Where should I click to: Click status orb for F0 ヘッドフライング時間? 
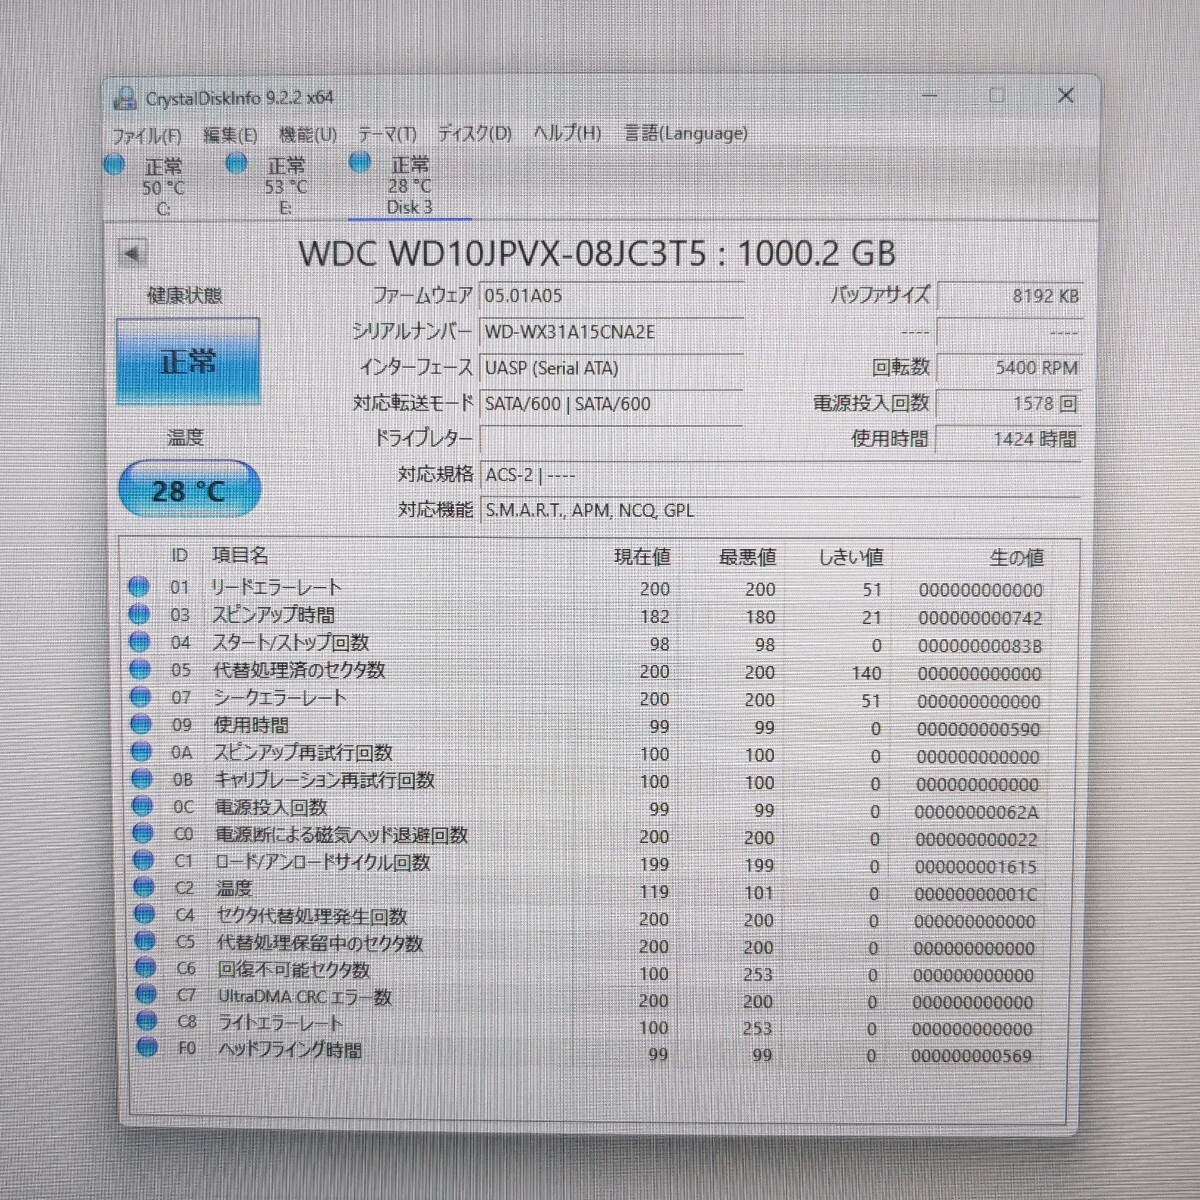coord(148,1048)
